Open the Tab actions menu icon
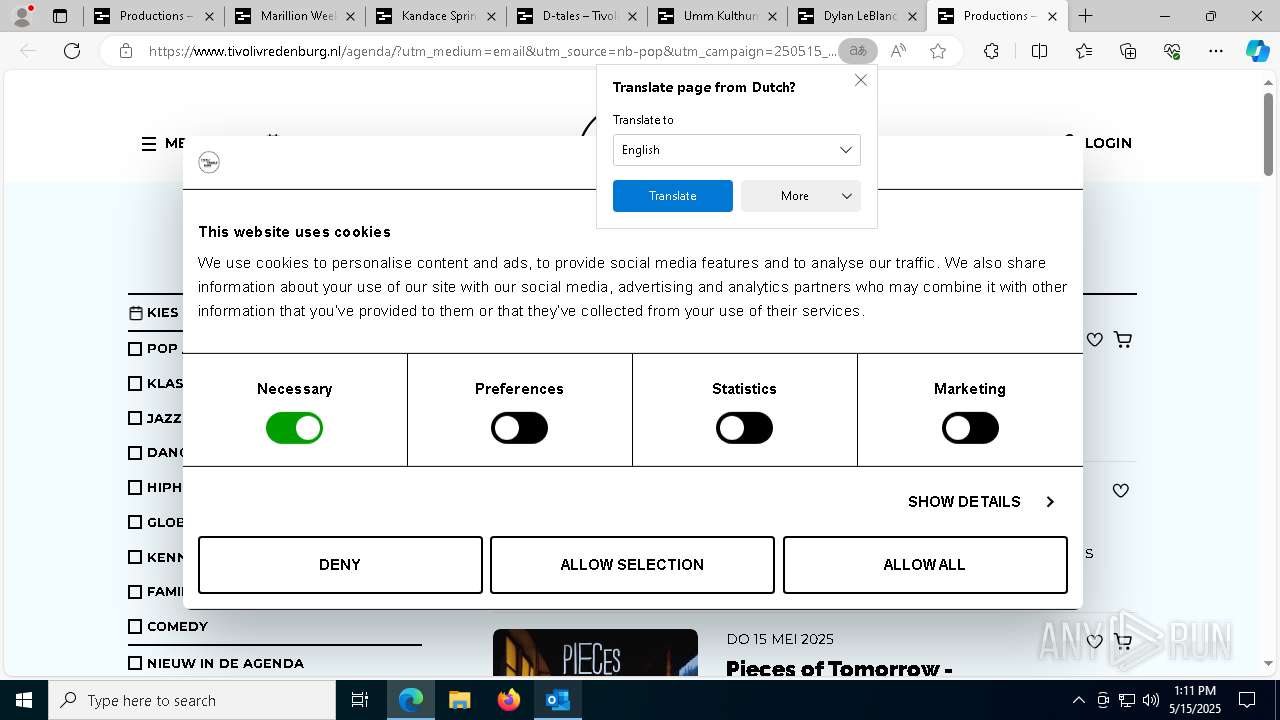This screenshot has width=1280, height=720. pos(60,16)
